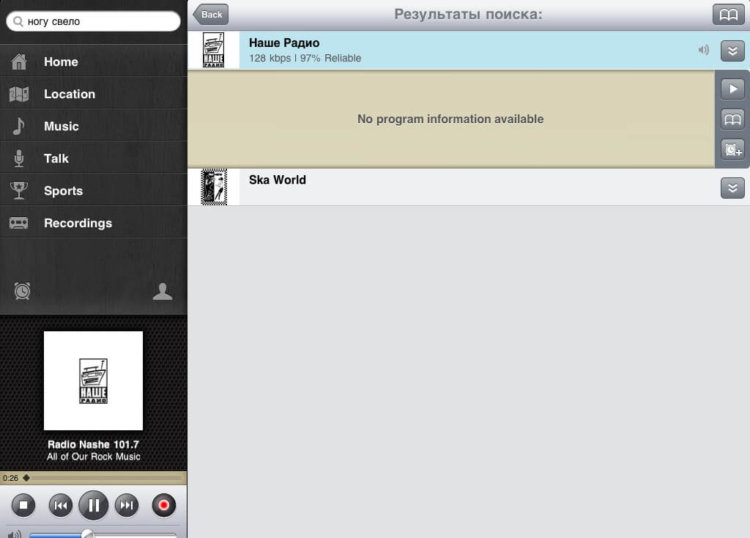Click the now-playing Наше Радио album art
This screenshot has width=750, height=538.
pyautogui.click(x=93, y=381)
